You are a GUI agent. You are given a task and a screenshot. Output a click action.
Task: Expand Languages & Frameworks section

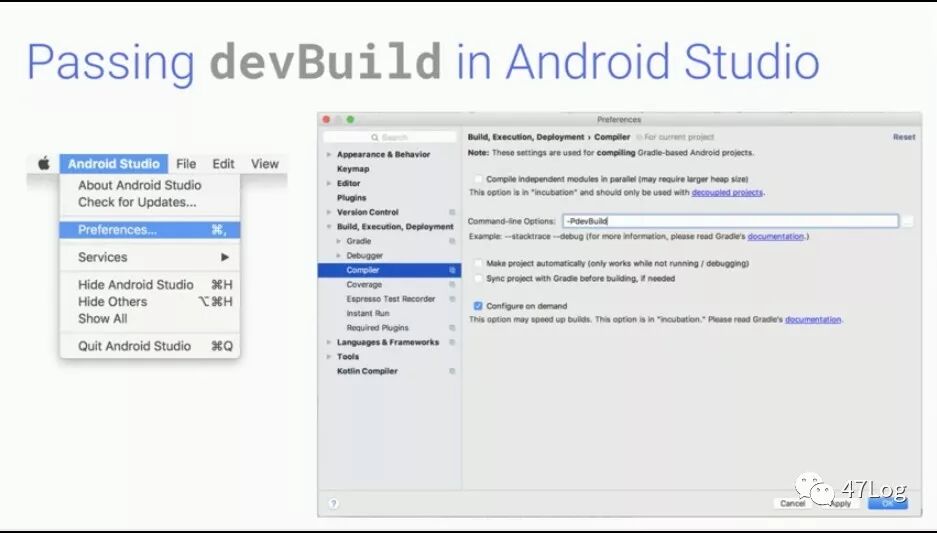[x=329, y=342]
